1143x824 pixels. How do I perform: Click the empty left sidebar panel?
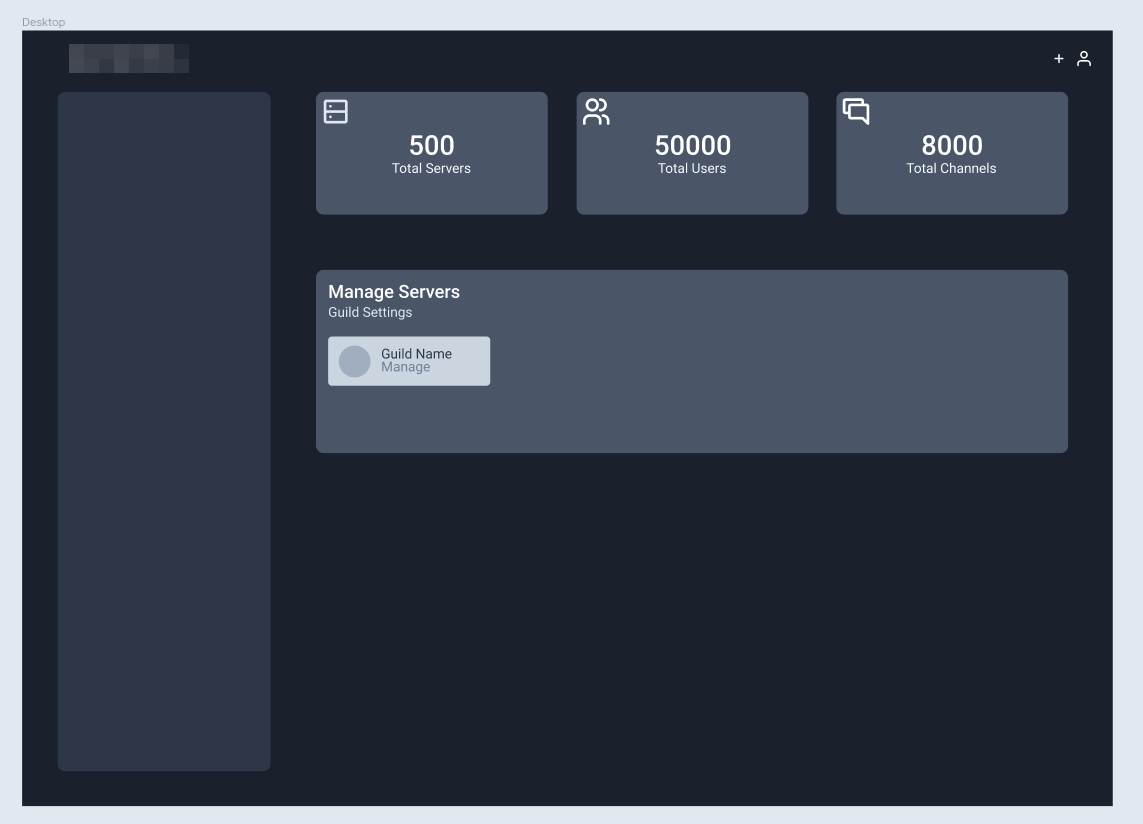tap(164, 431)
